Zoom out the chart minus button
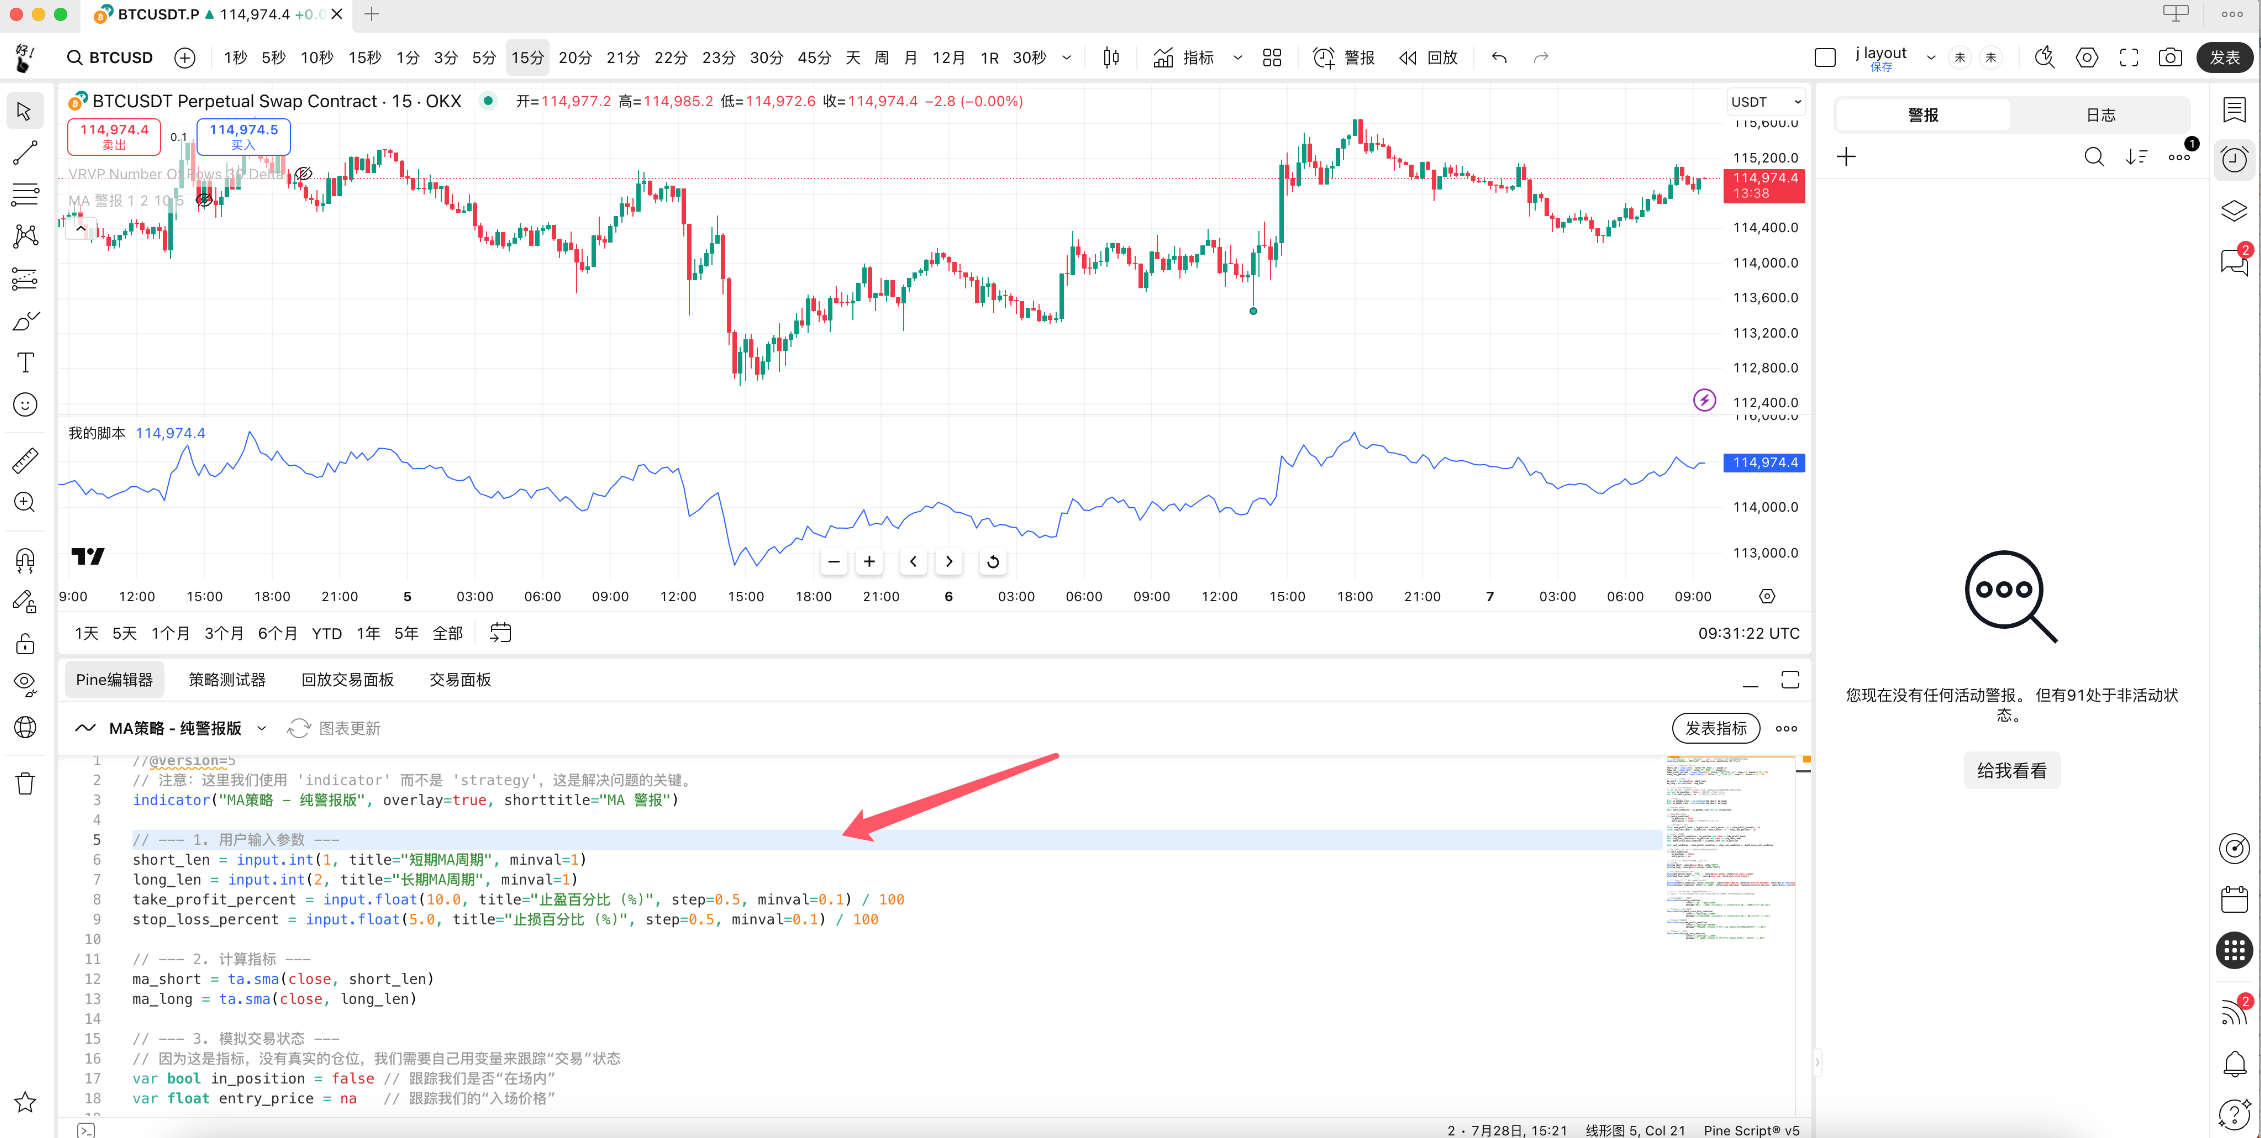Viewport: 2261px width, 1138px height. click(834, 562)
